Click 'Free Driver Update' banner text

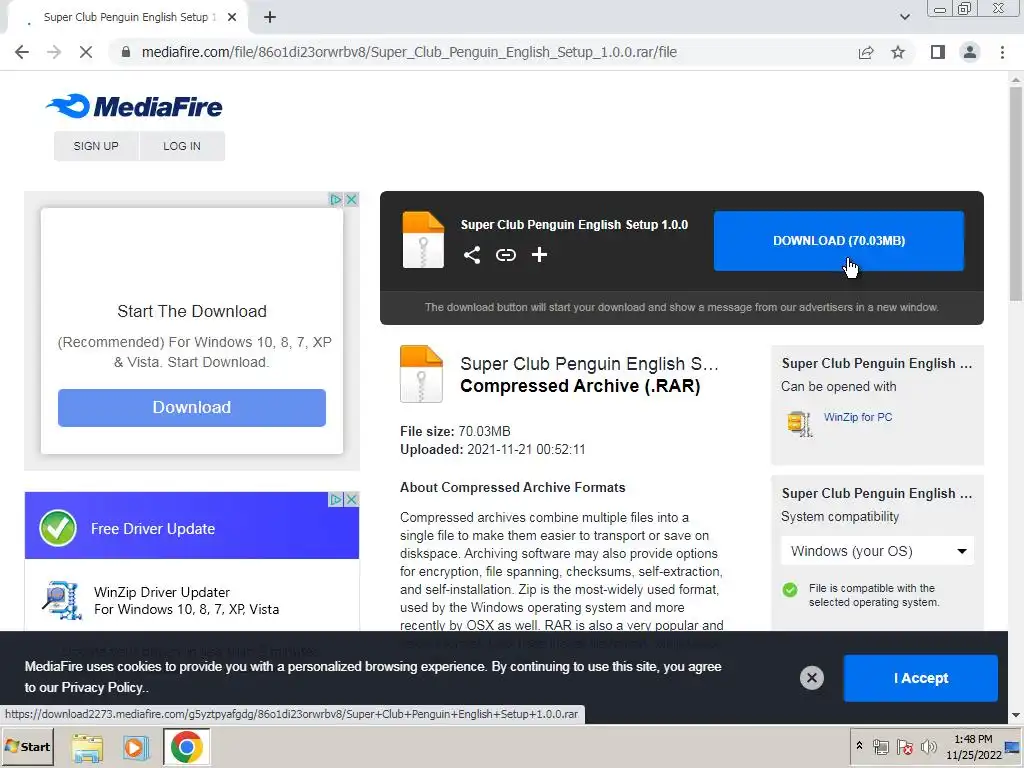153,529
